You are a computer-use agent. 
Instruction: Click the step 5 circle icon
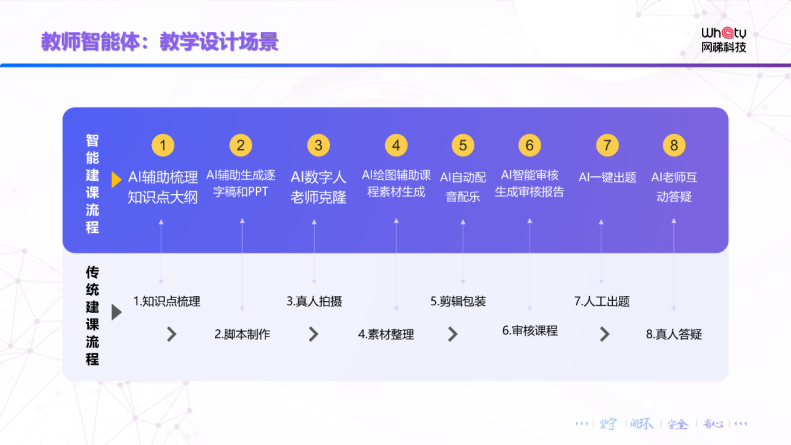point(462,145)
